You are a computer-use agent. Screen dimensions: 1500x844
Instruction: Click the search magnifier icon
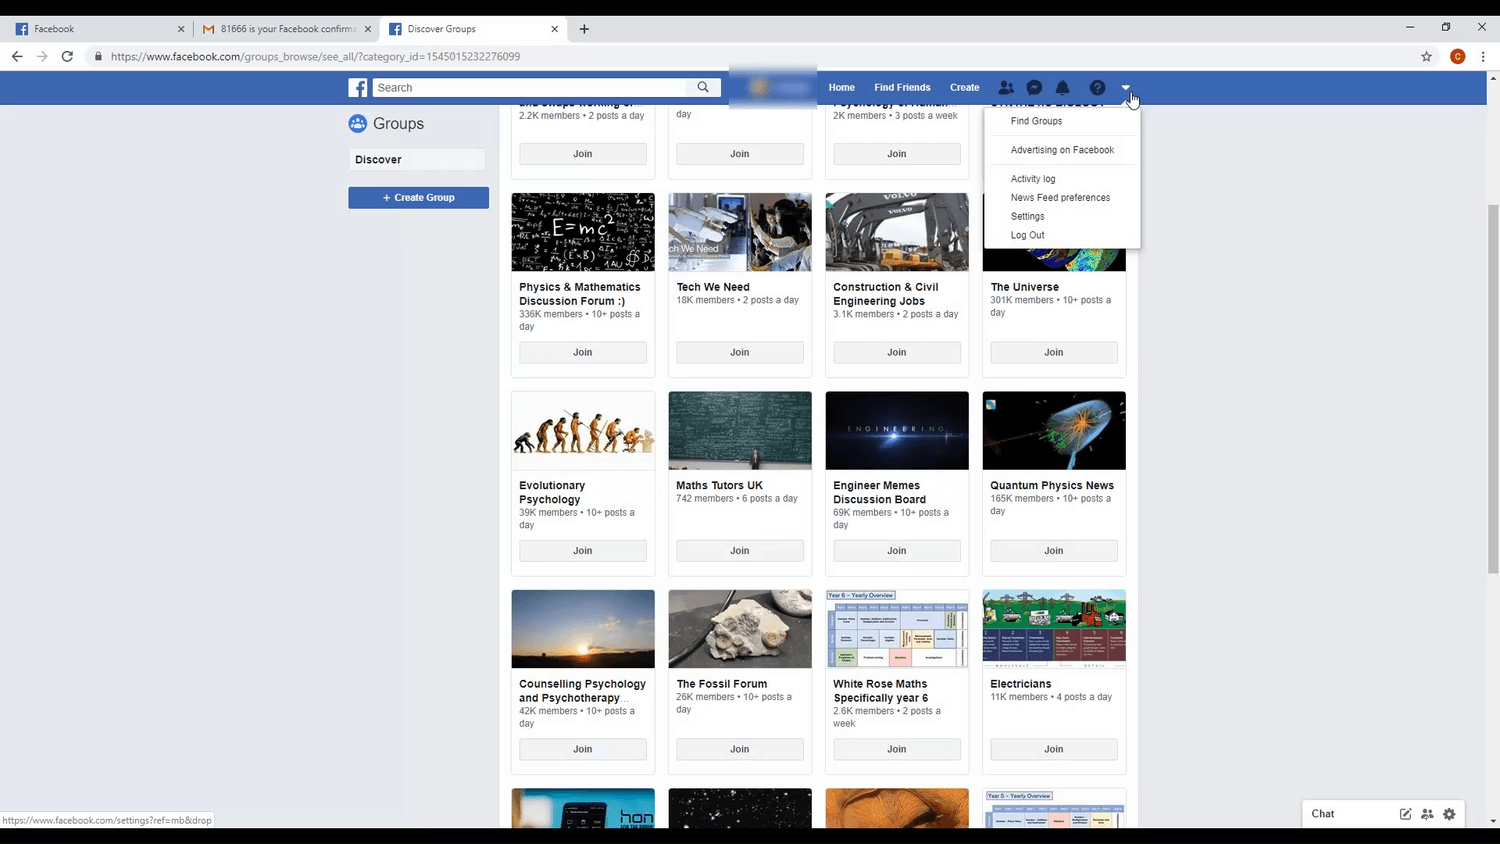703,87
